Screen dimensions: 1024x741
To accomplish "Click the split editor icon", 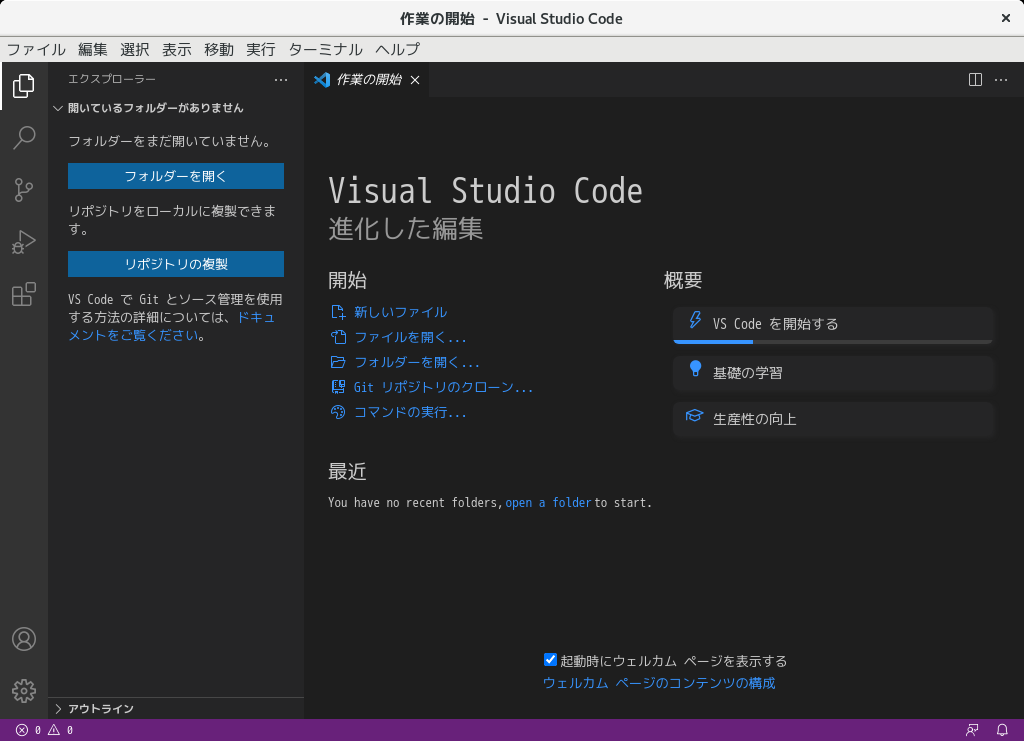I will 975,80.
